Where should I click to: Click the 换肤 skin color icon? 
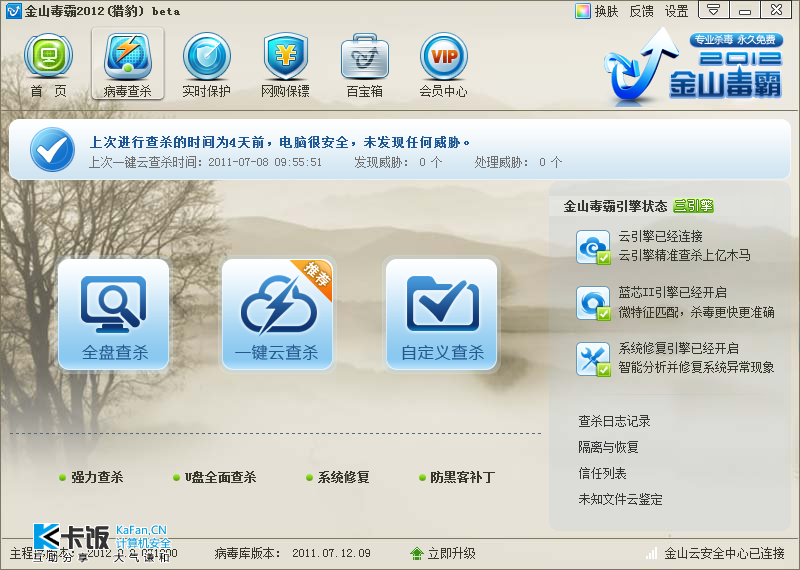[582, 11]
